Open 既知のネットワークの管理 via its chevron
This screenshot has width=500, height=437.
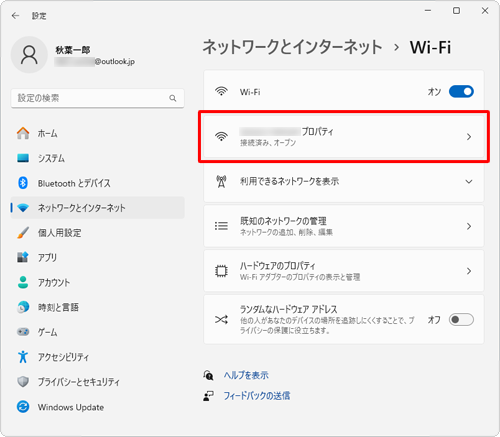pyautogui.click(x=469, y=226)
